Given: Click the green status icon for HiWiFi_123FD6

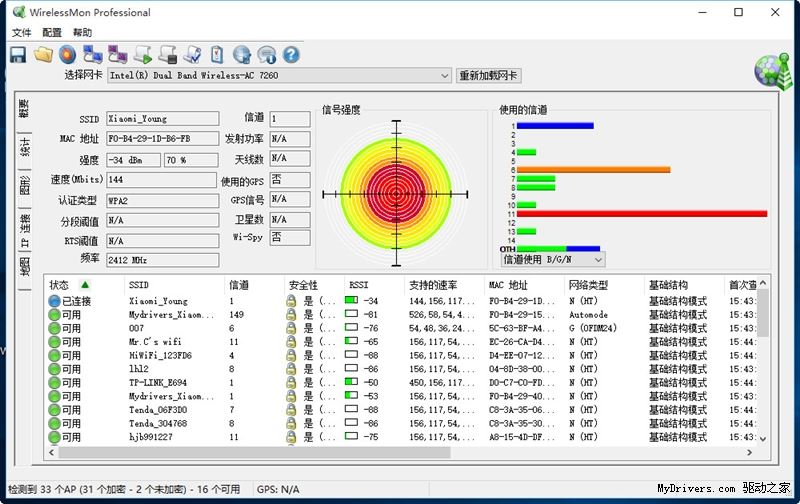Looking at the screenshot, I should 55,356.
